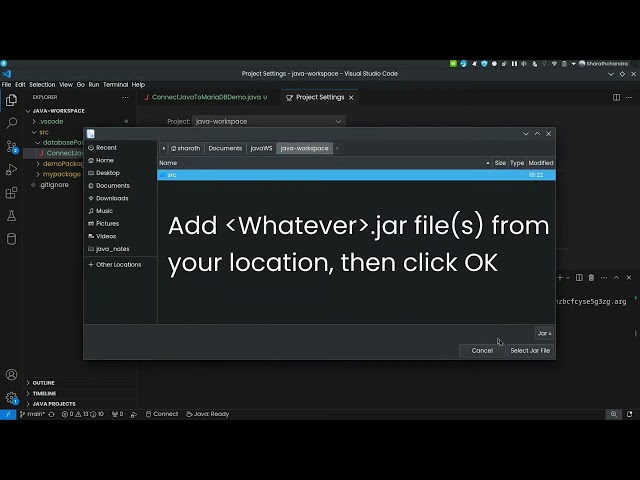The image size is (640, 480).
Task: Click the ports forwarded 0 status item
Action: (118, 414)
